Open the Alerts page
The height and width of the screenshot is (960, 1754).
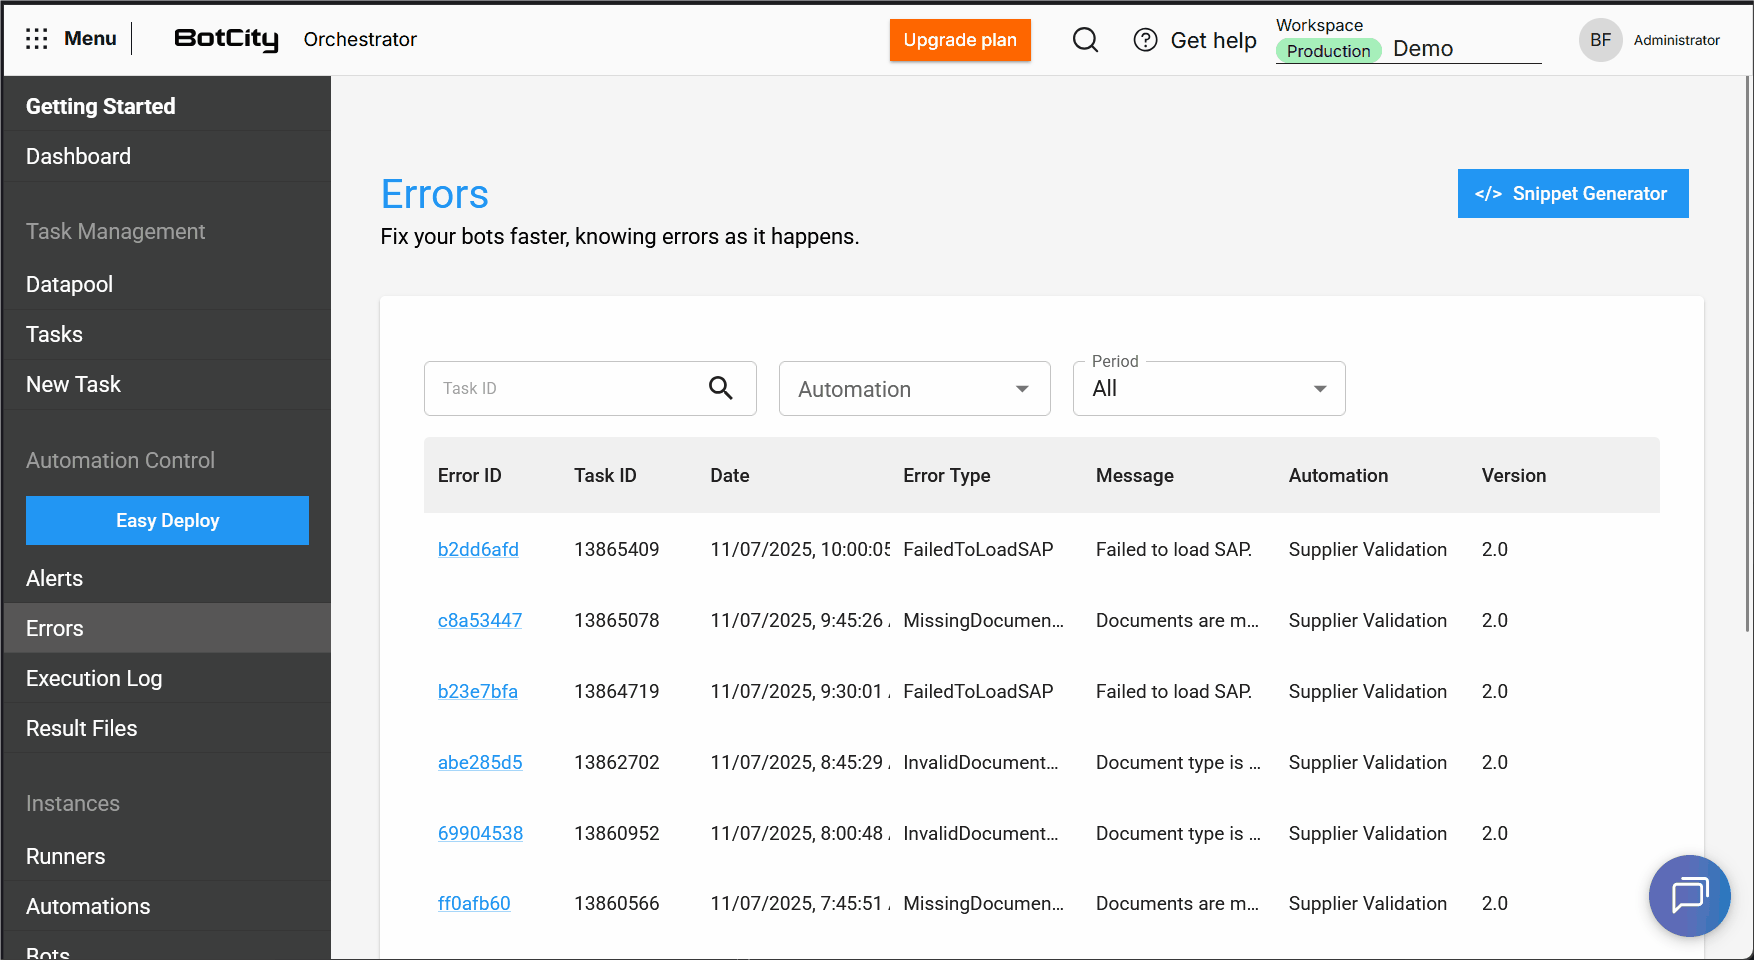[54, 578]
